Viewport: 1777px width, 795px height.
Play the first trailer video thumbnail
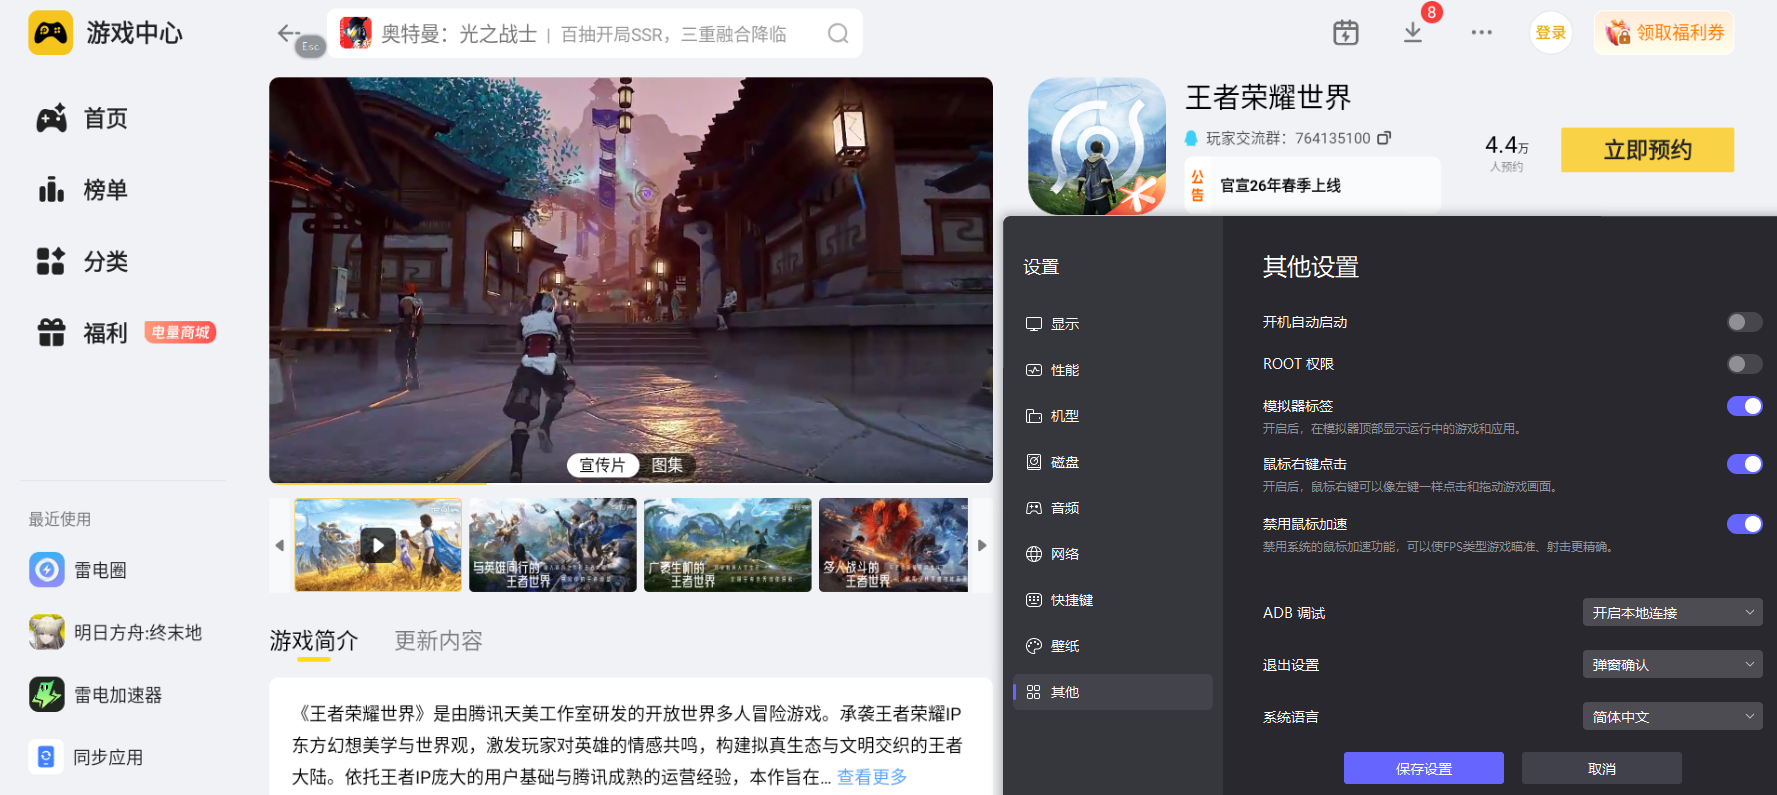click(x=378, y=545)
